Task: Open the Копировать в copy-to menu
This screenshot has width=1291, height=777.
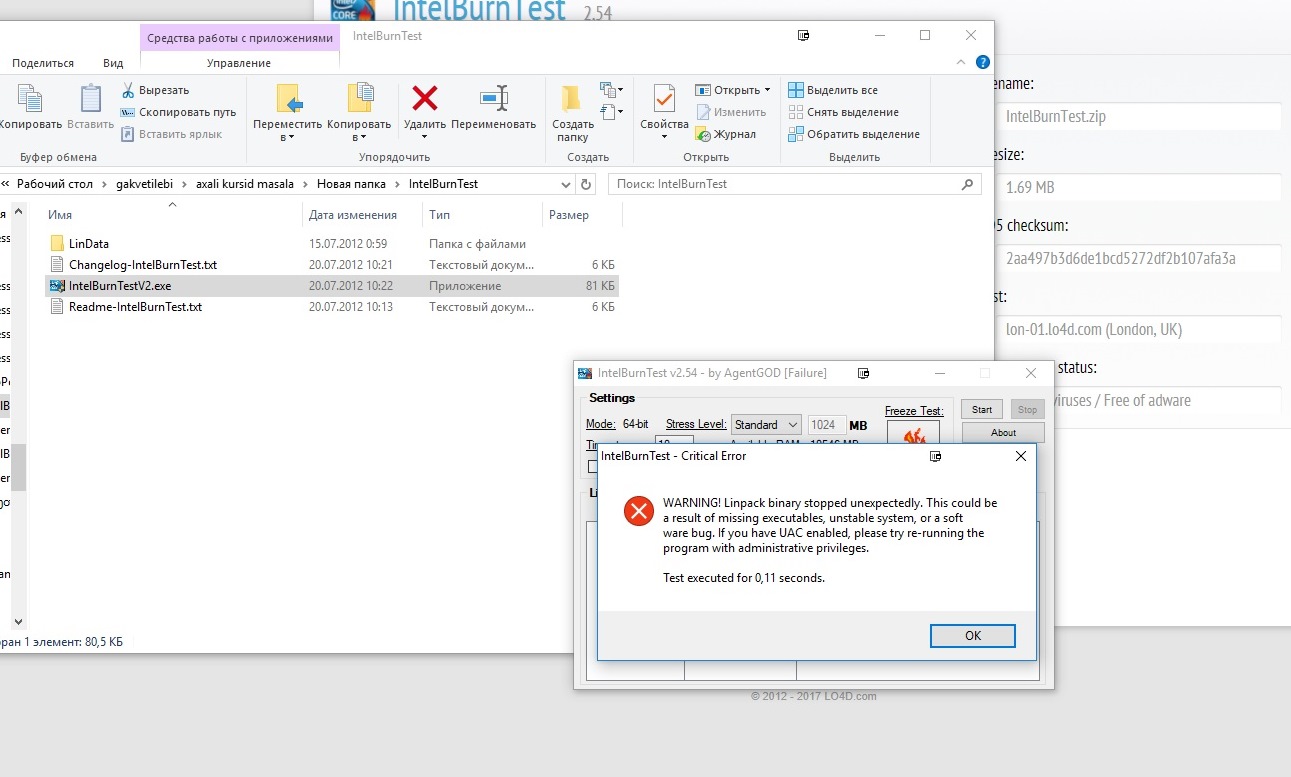Action: tap(359, 111)
